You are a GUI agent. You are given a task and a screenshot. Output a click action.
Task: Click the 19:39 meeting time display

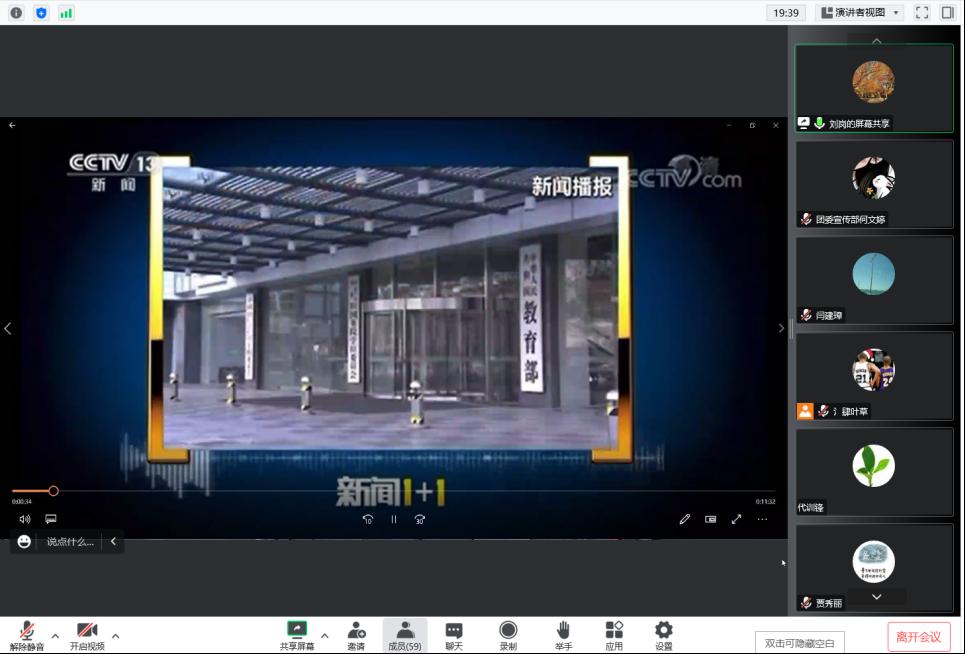pos(786,12)
